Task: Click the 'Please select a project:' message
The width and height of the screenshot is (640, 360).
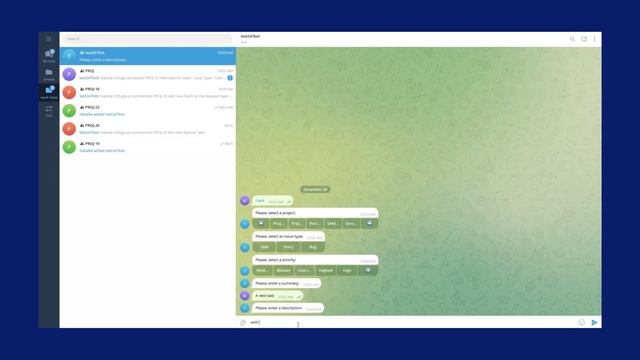Action: point(315,213)
